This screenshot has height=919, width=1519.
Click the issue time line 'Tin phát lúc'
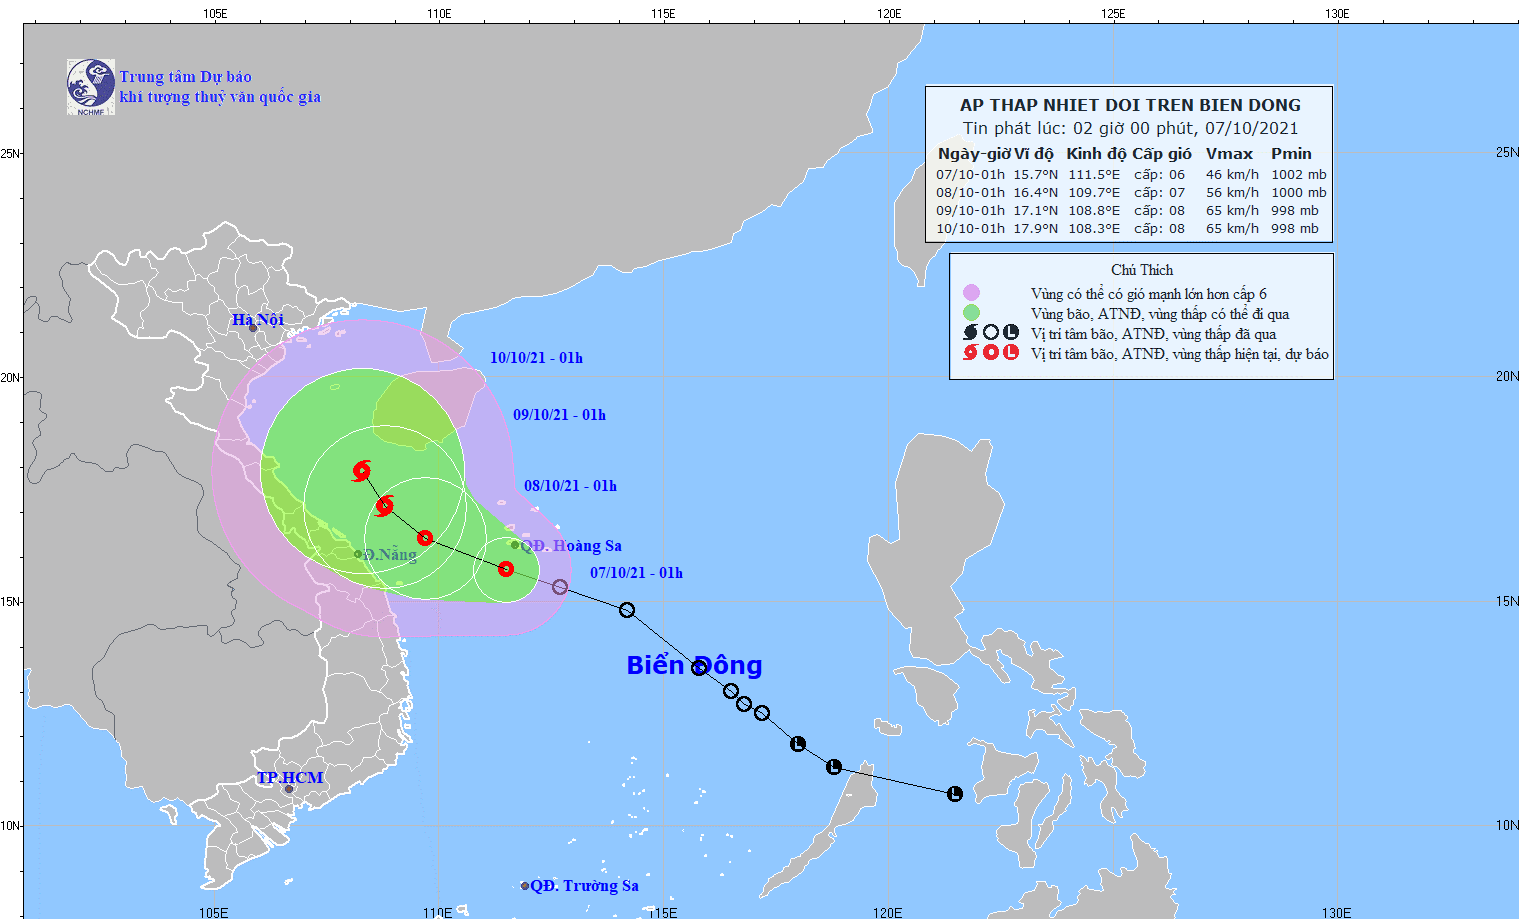click(x=1130, y=128)
